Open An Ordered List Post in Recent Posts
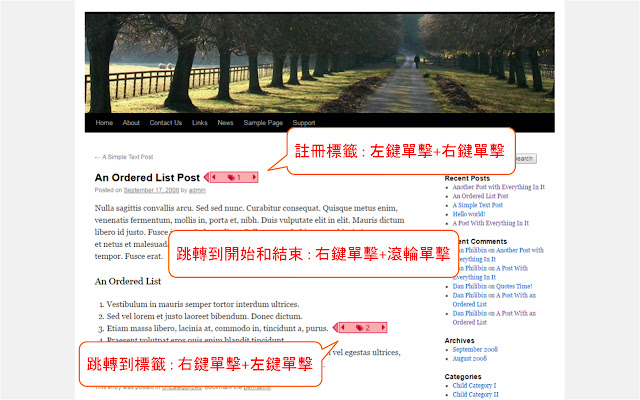The image size is (640, 400). click(480, 196)
